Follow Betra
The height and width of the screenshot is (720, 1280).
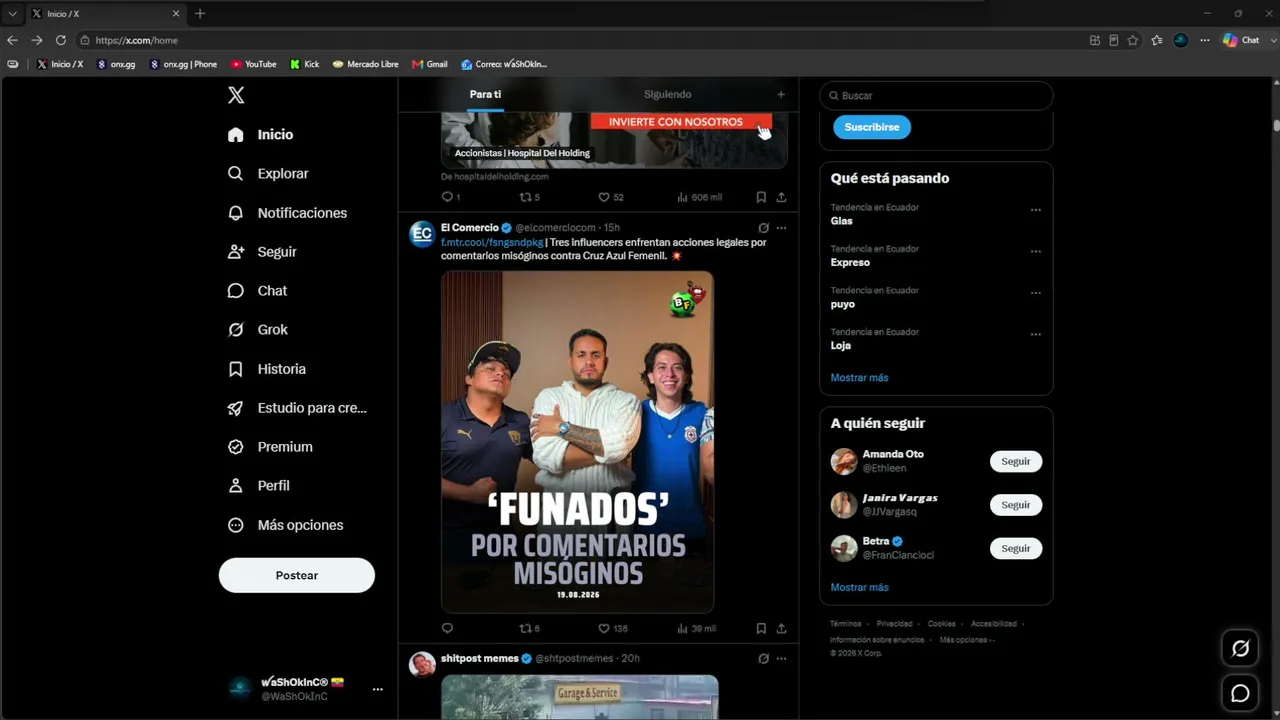coord(1016,548)
